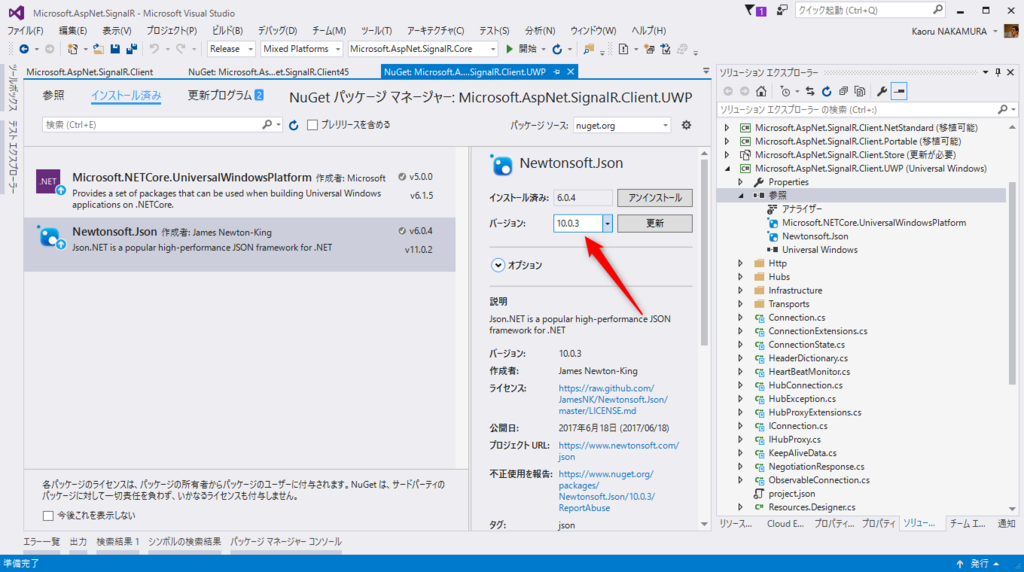Open Properties with the wrench icon
Screen dimensions: 1024x572
coord(882,91)
